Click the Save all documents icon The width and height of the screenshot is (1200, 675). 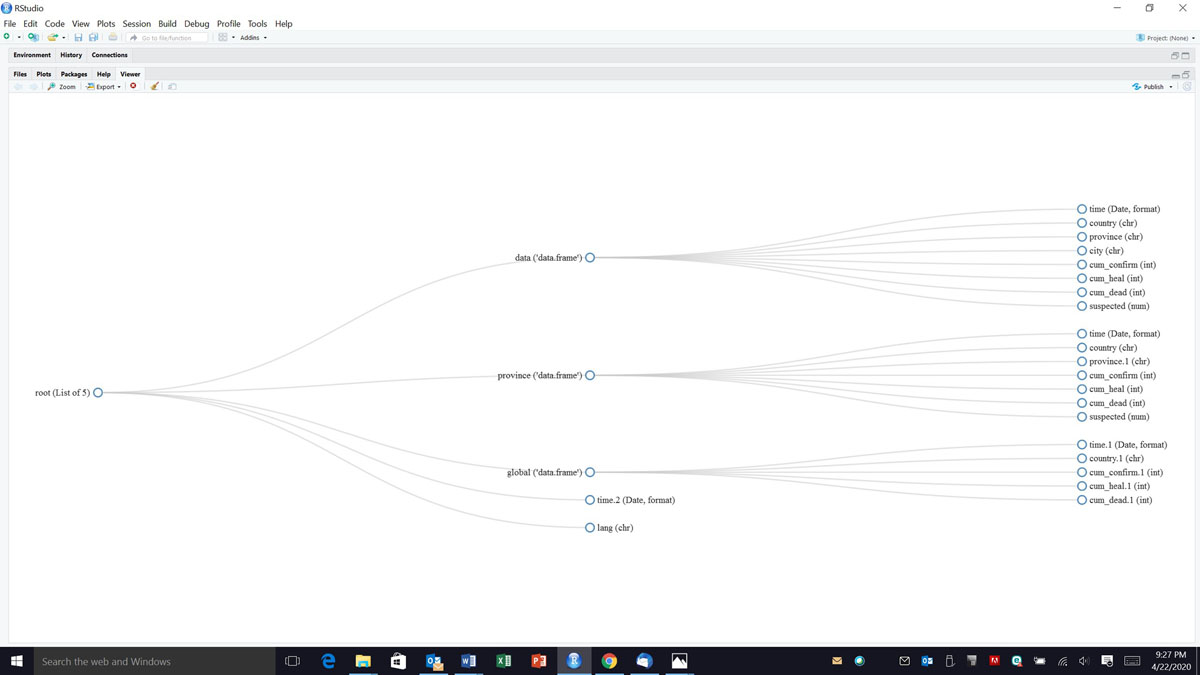point(93,38)
